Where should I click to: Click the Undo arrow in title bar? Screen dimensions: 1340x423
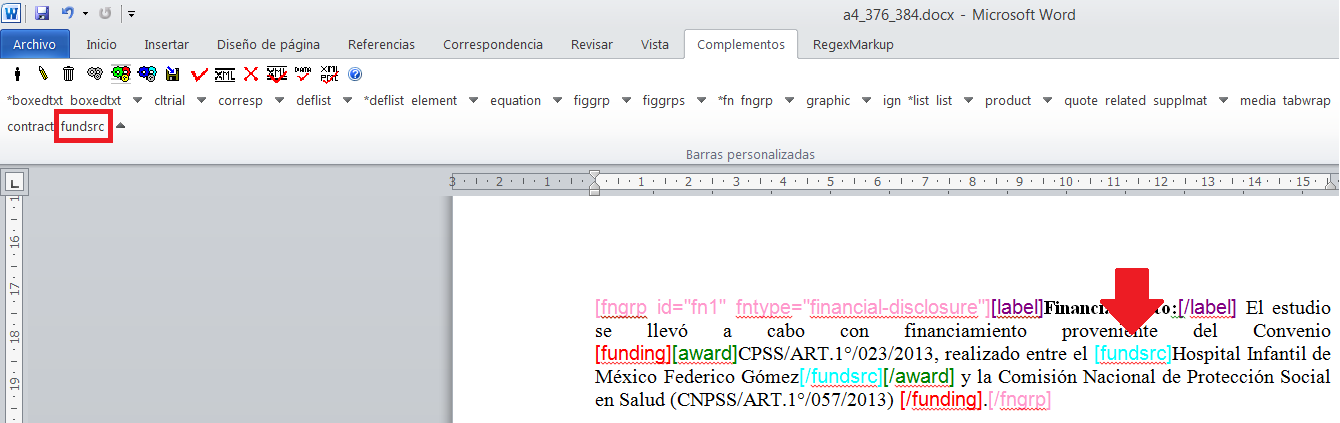pos(67,14)
